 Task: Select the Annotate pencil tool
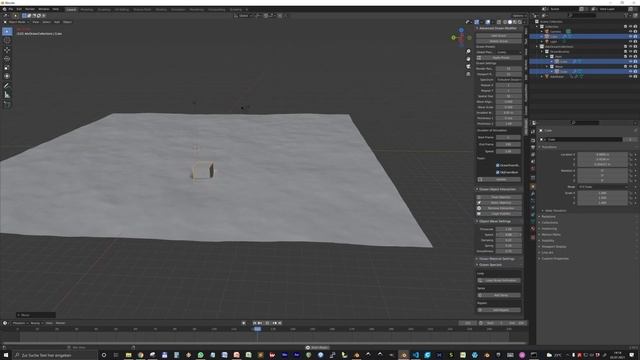tap(7, 86)
